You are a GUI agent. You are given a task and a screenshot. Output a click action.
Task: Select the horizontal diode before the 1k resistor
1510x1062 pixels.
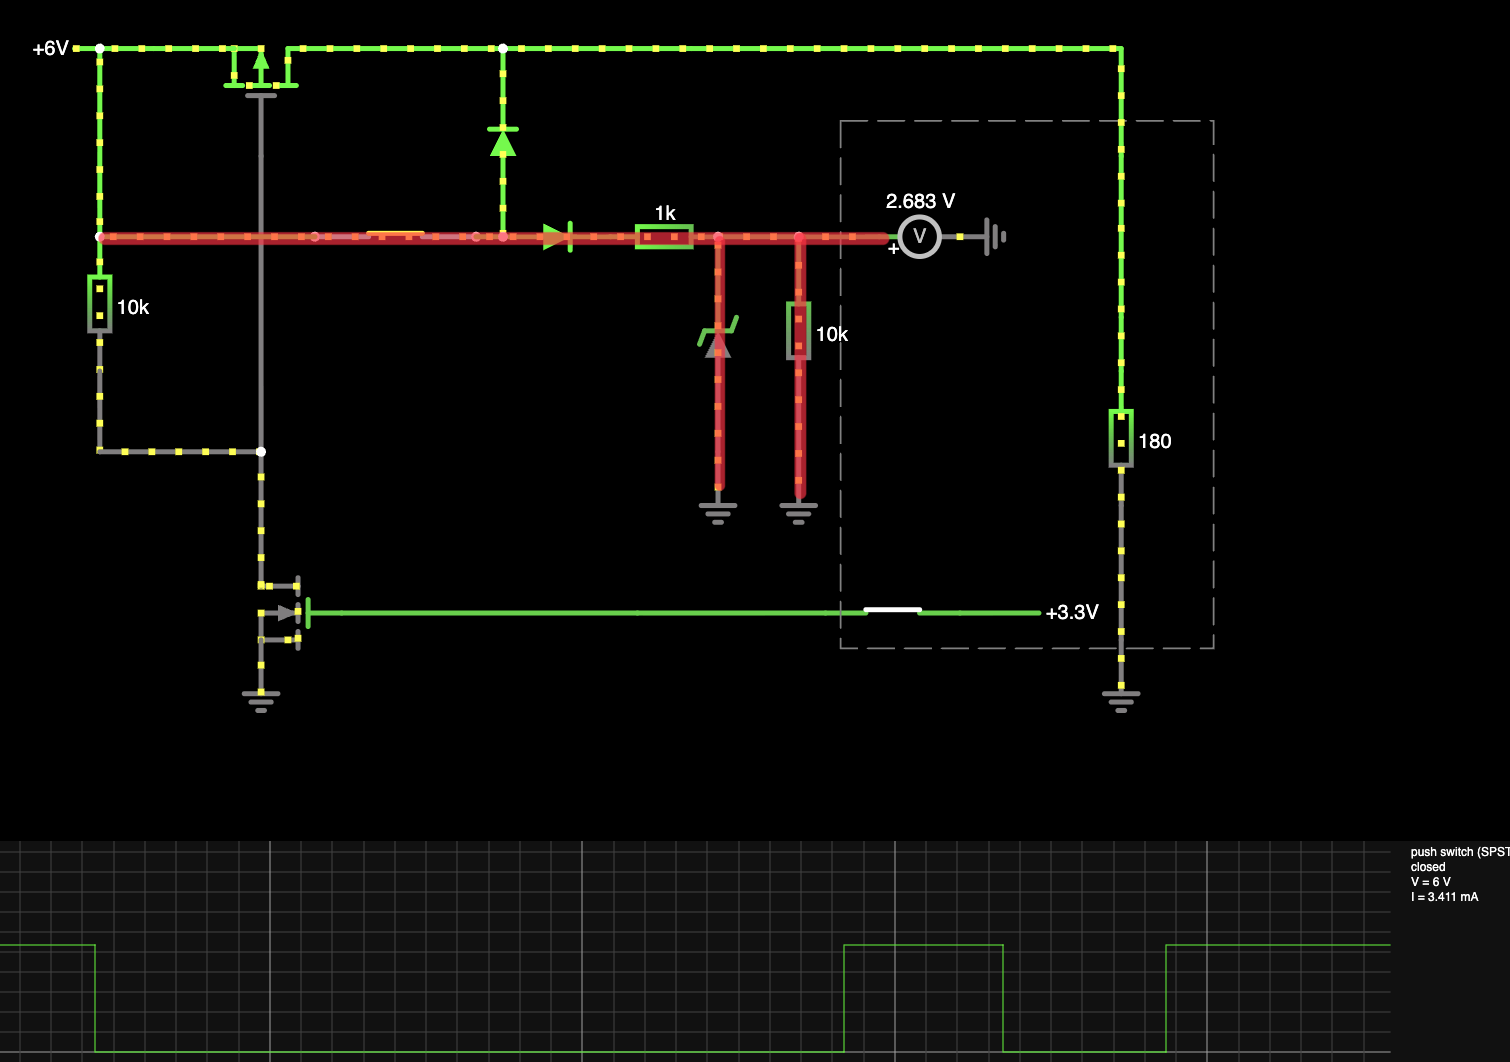pyautogui.click(x=557, y=237)
